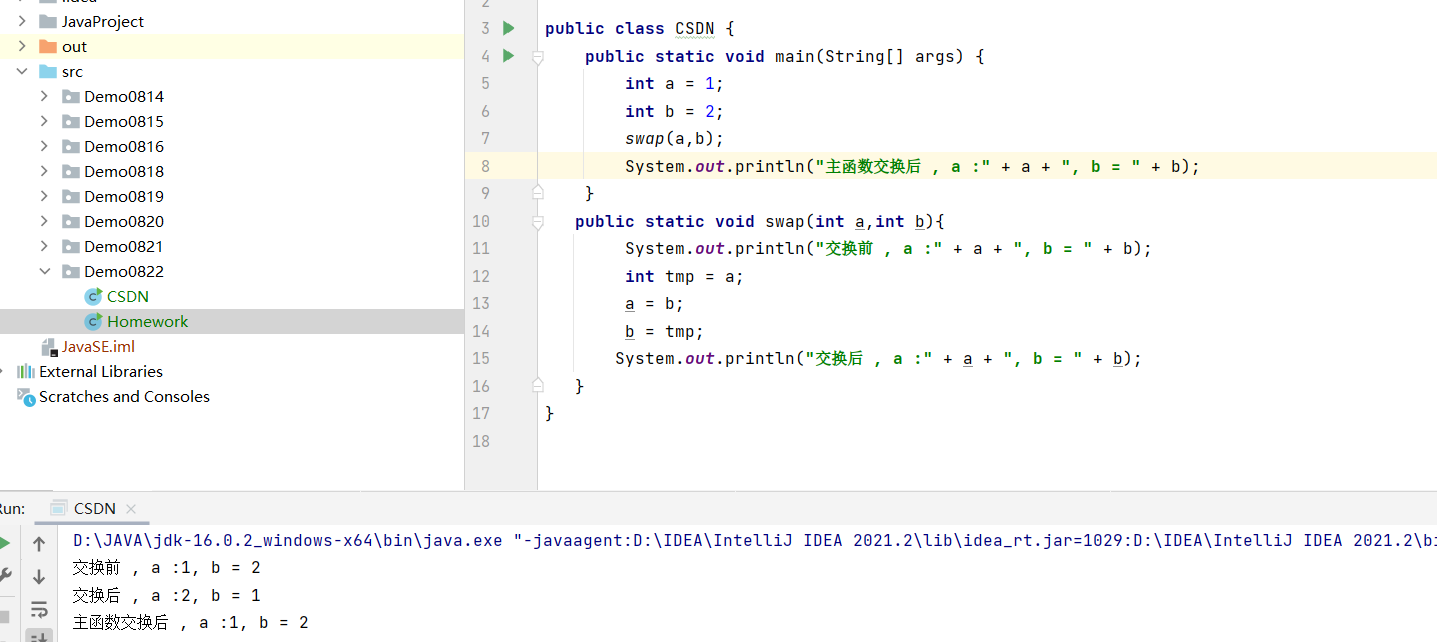This screenshot has width=1437, height=642.
Task: Open the Homework class file
Action: pos(148,321)
